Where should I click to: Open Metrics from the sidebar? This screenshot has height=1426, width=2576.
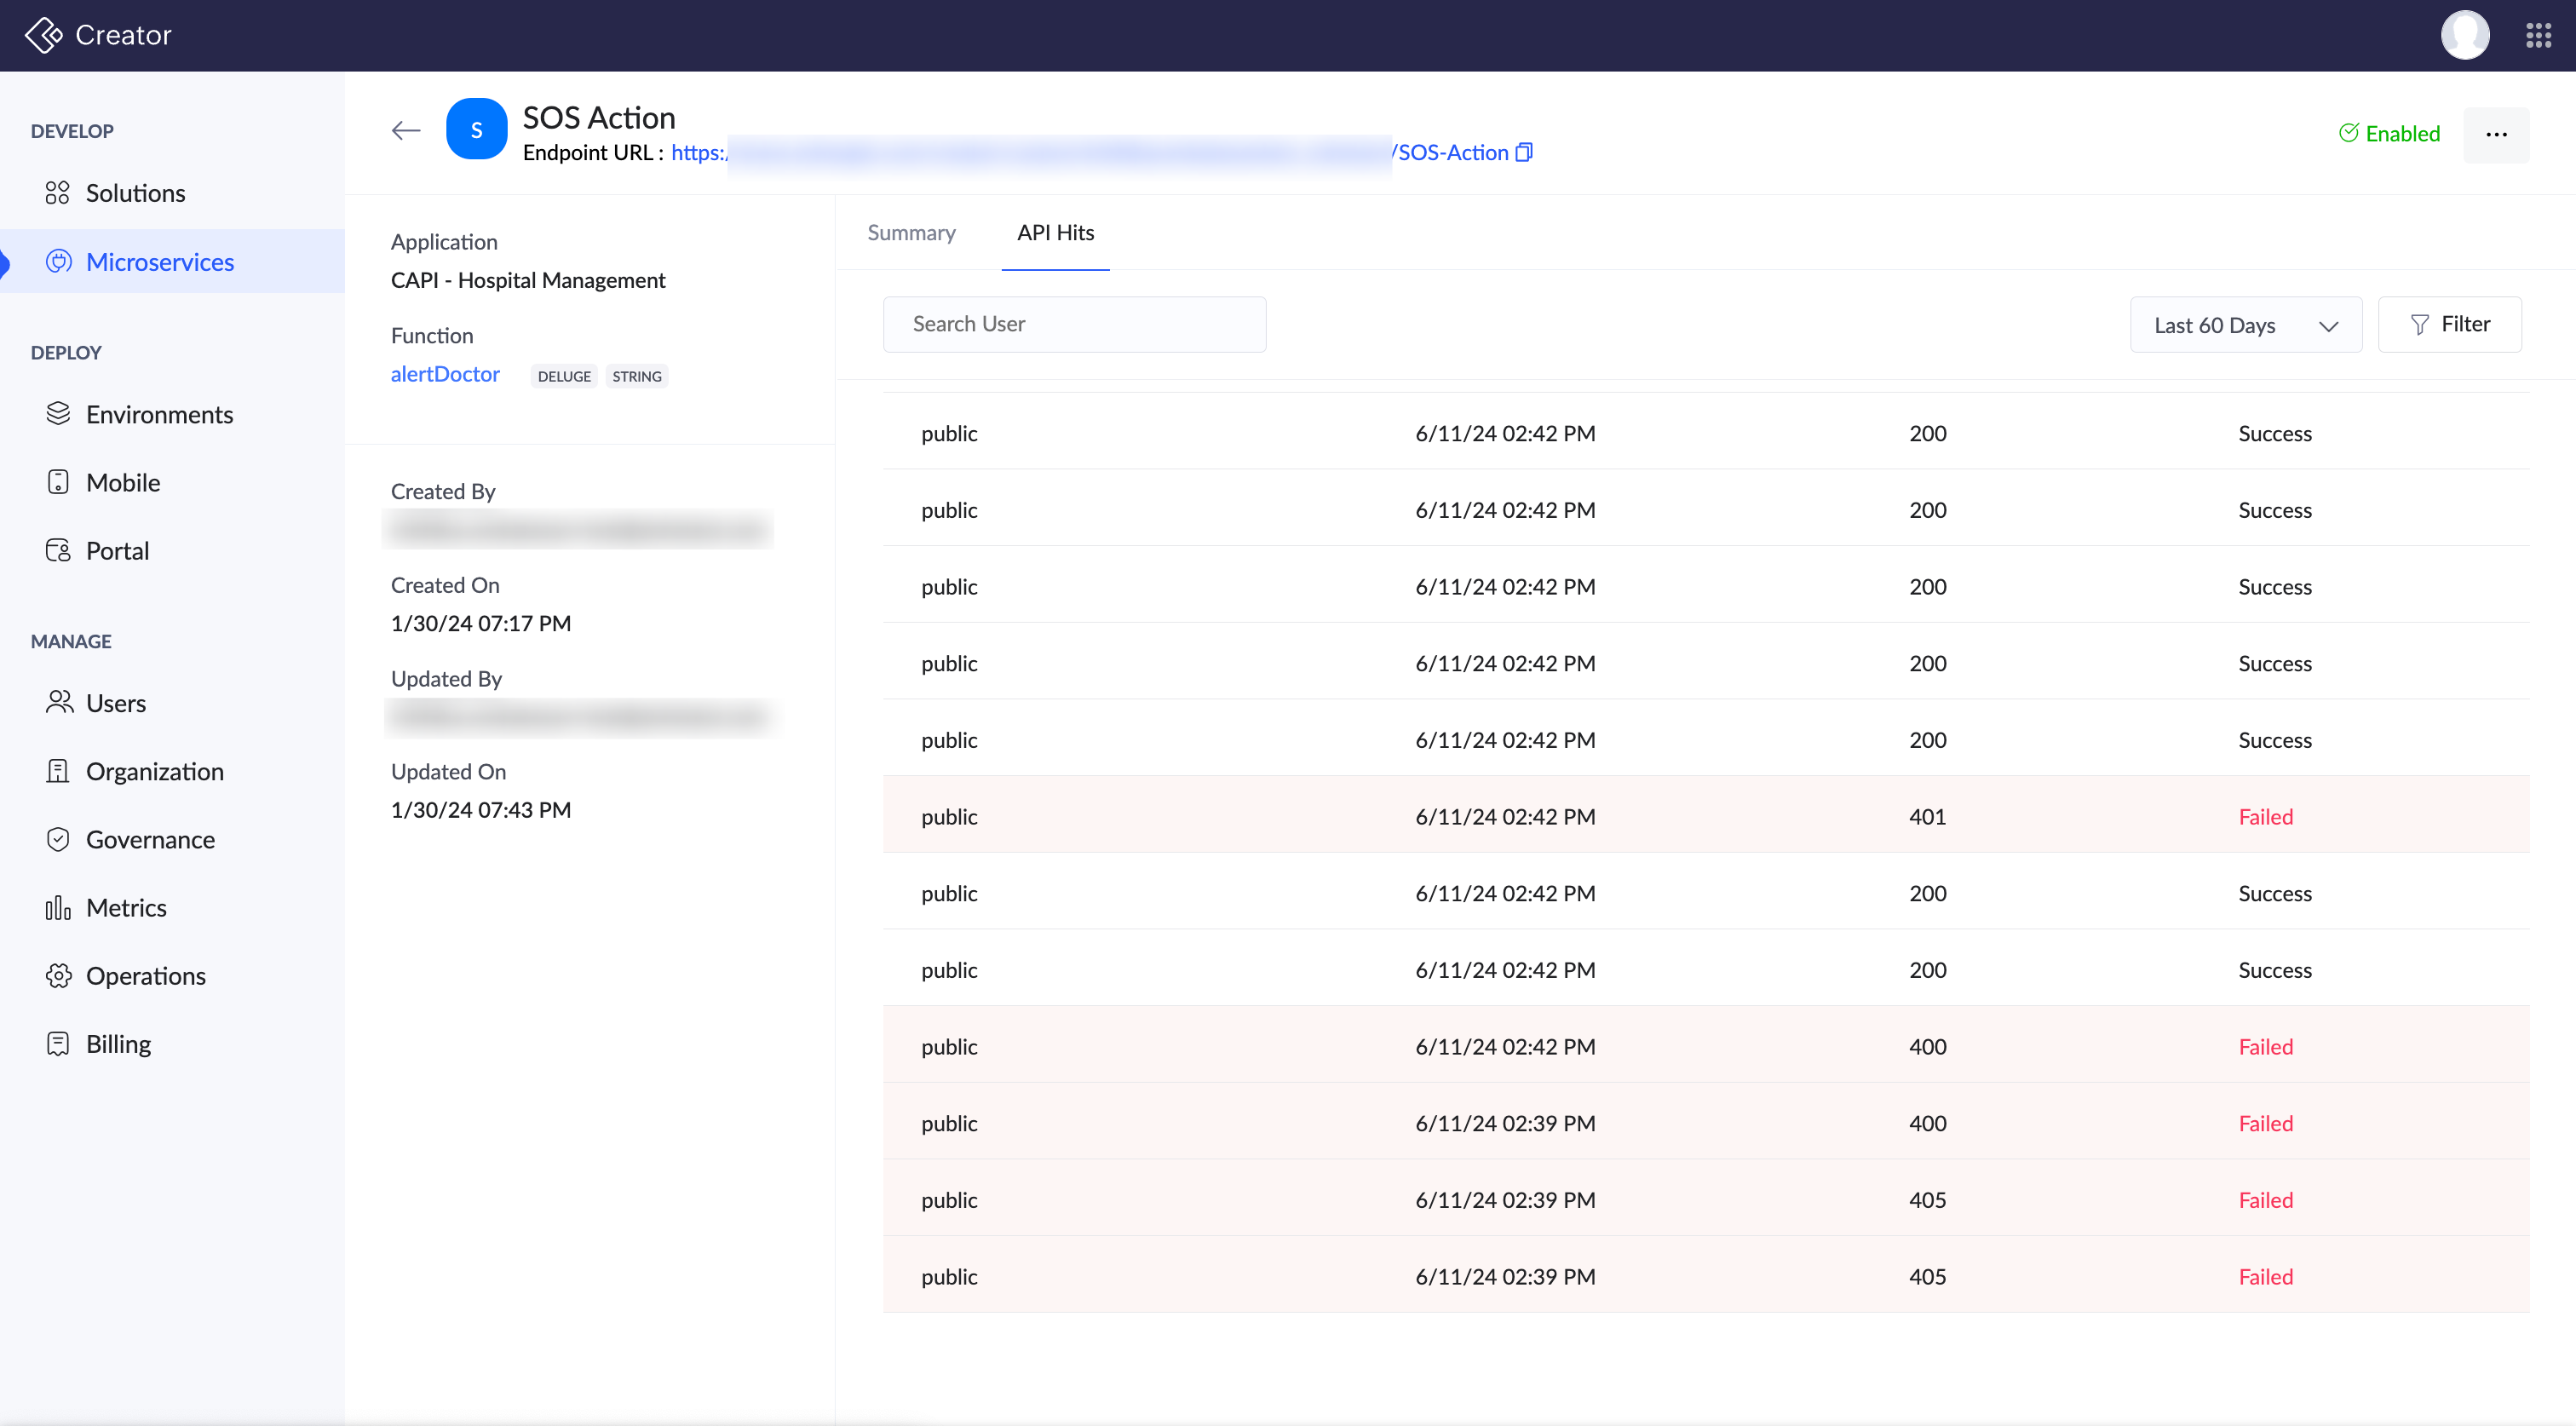126,908
